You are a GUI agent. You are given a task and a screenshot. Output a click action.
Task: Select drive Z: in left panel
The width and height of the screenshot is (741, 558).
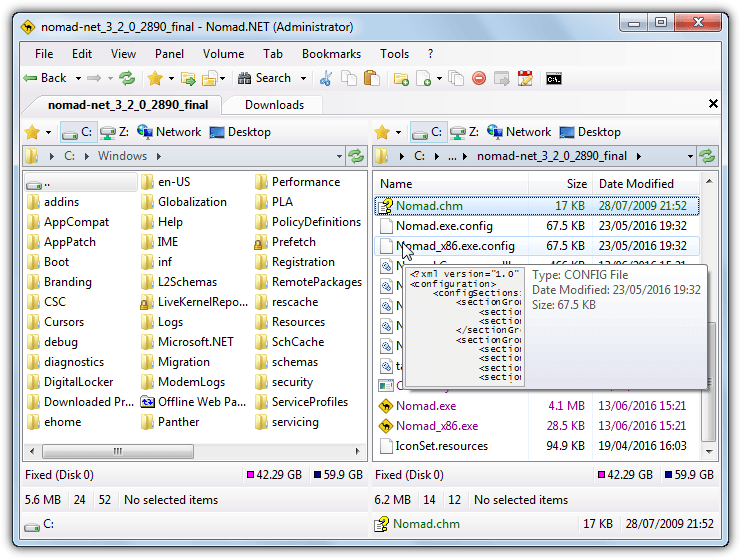tap(115, 132)
